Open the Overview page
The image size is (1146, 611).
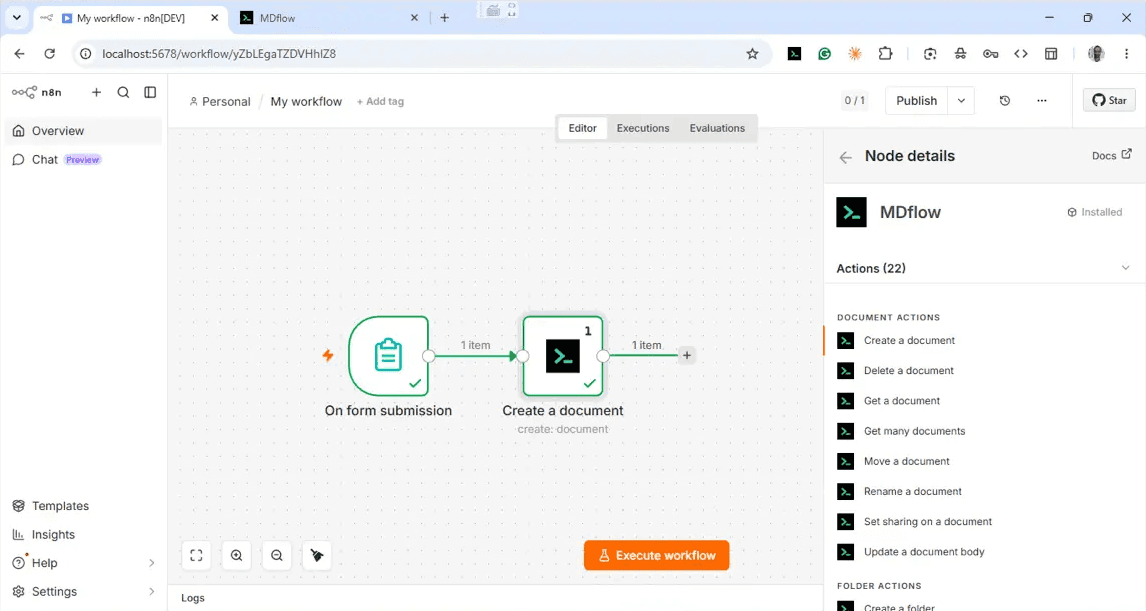click(x=83, y=131)
